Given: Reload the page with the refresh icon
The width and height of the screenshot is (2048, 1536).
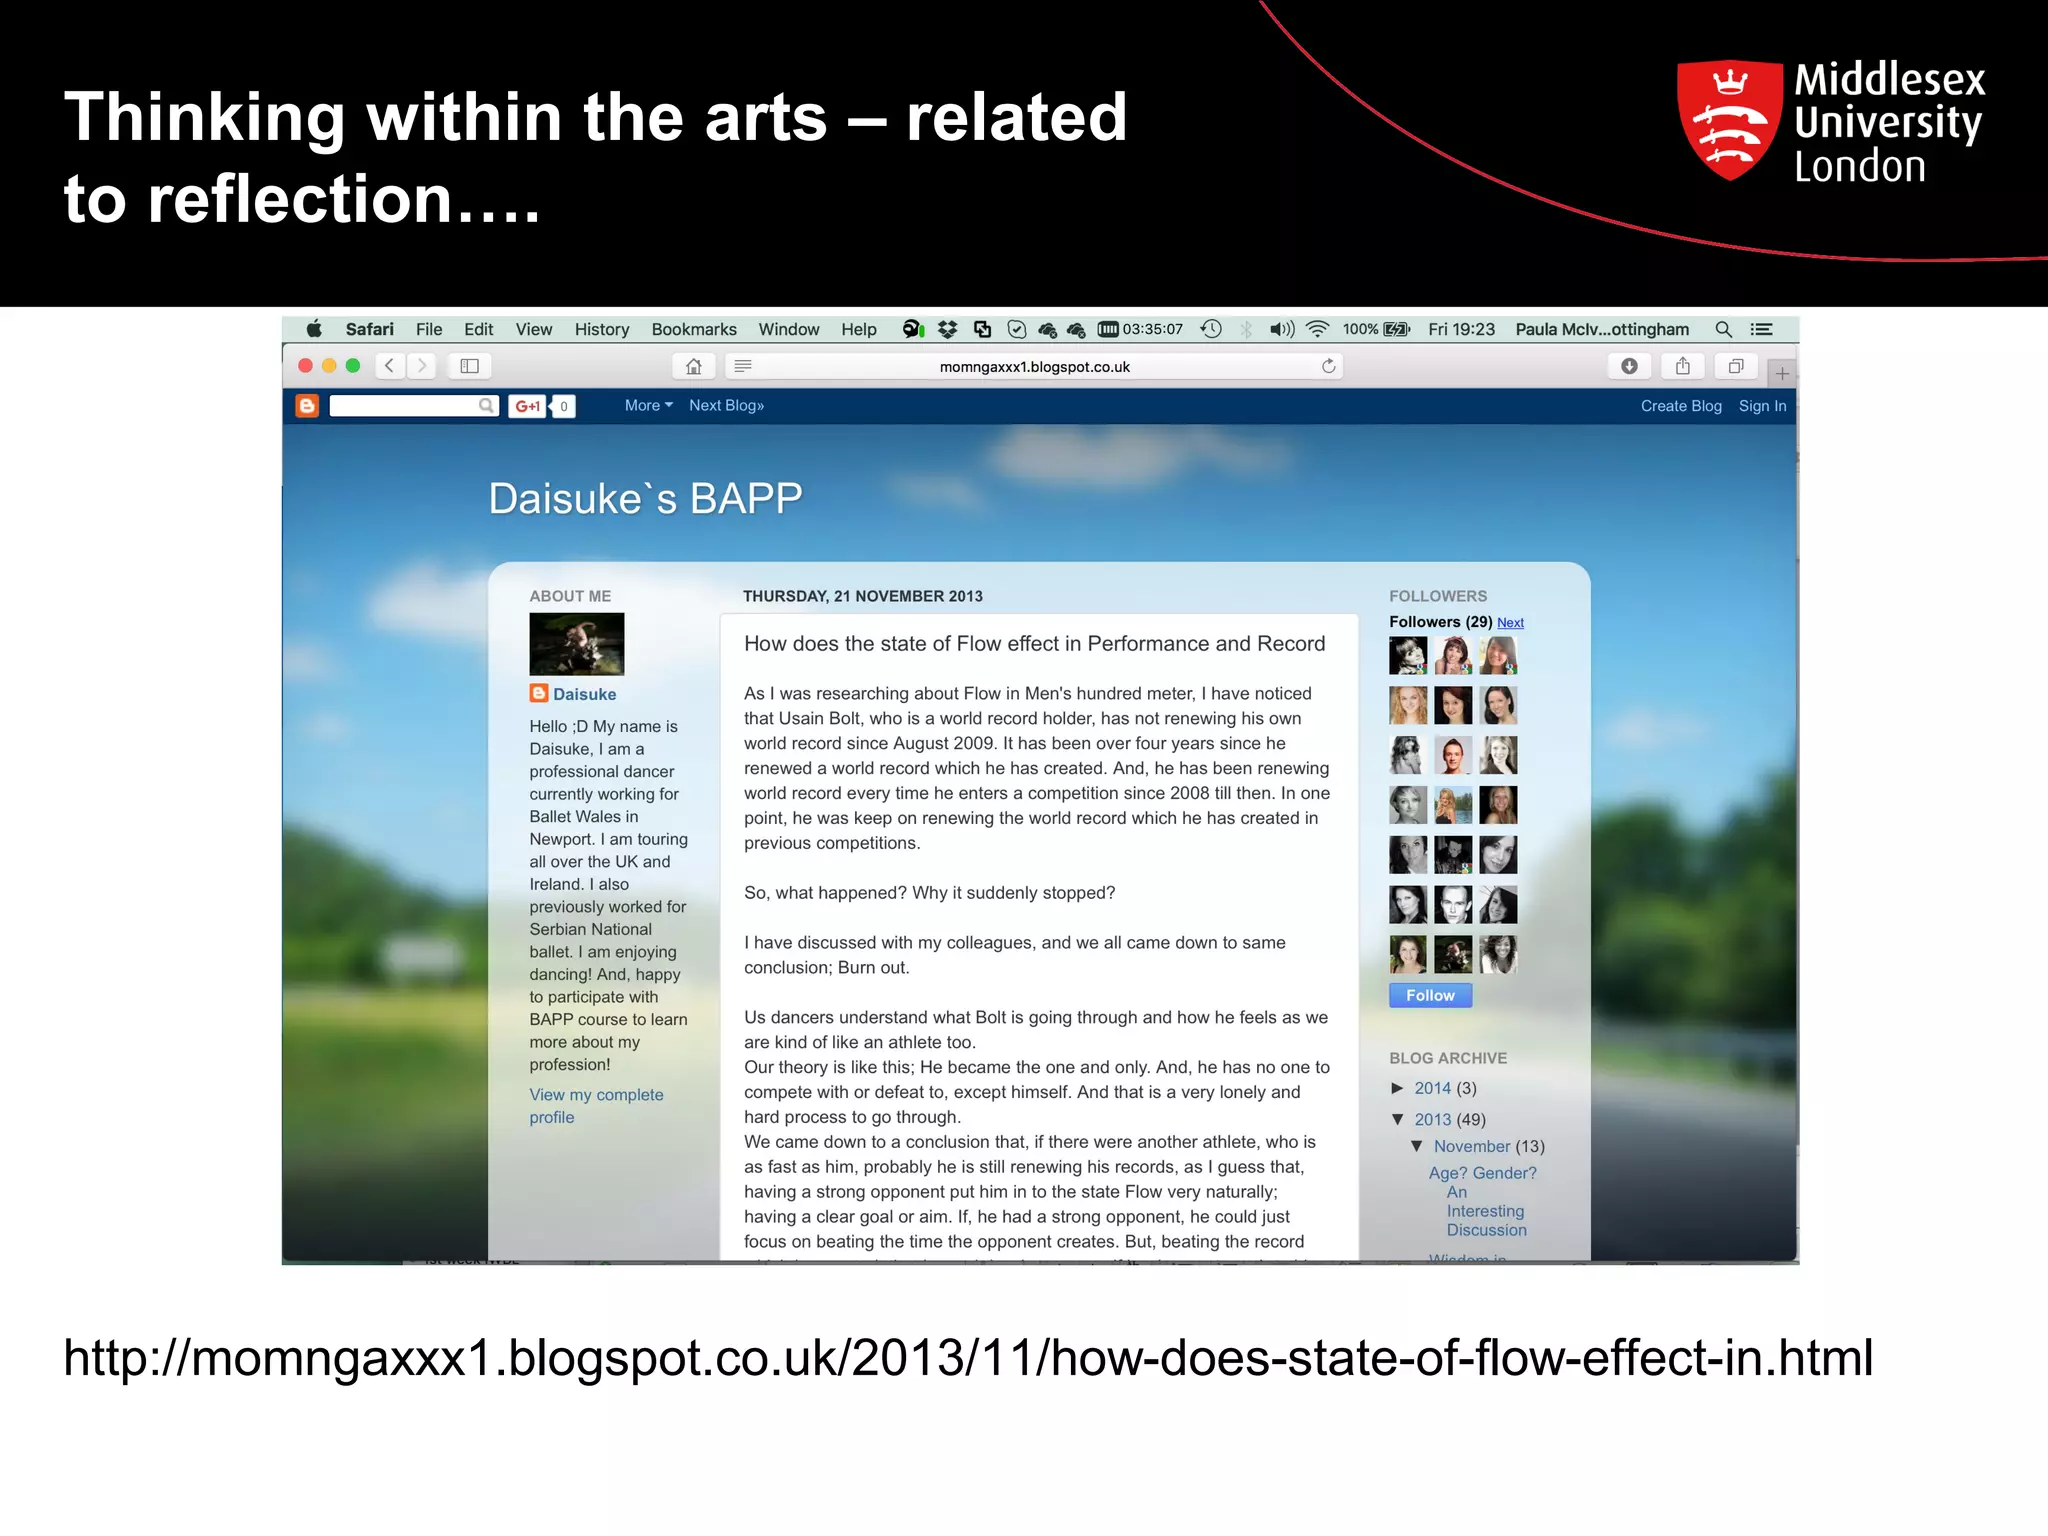Looking at the screenshot, I should tap(1328, 366).
